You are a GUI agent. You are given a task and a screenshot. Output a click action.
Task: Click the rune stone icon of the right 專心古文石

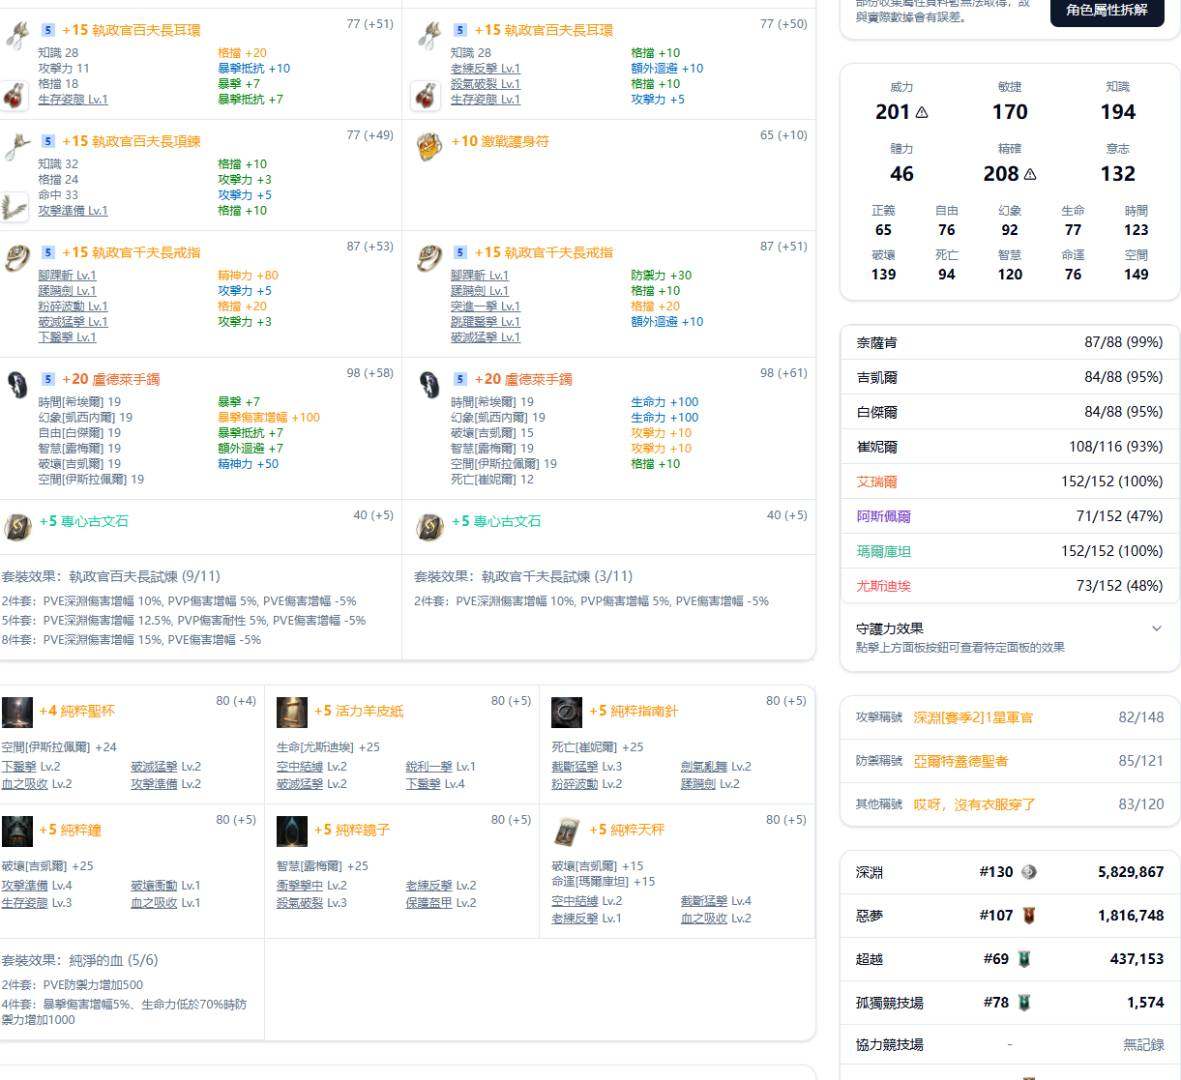tap(430, 526)
